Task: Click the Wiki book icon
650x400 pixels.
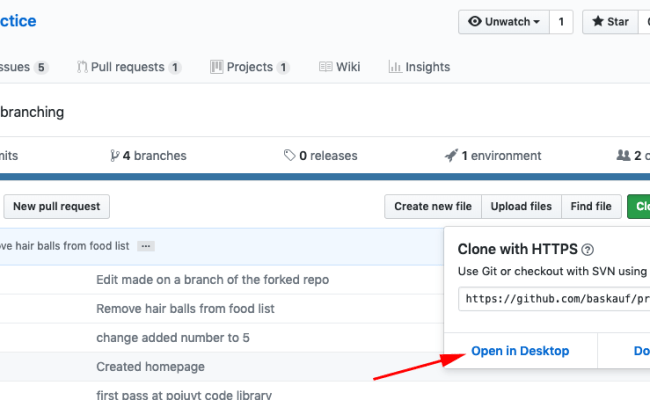Action: [325, 67]
